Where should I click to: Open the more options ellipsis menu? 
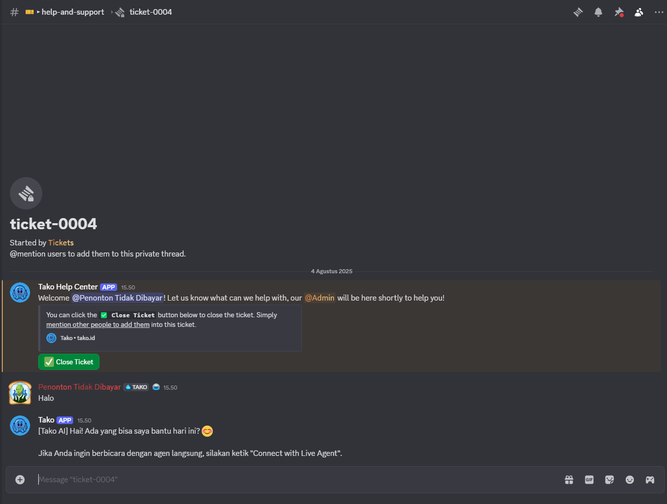(x=658, y=12)
